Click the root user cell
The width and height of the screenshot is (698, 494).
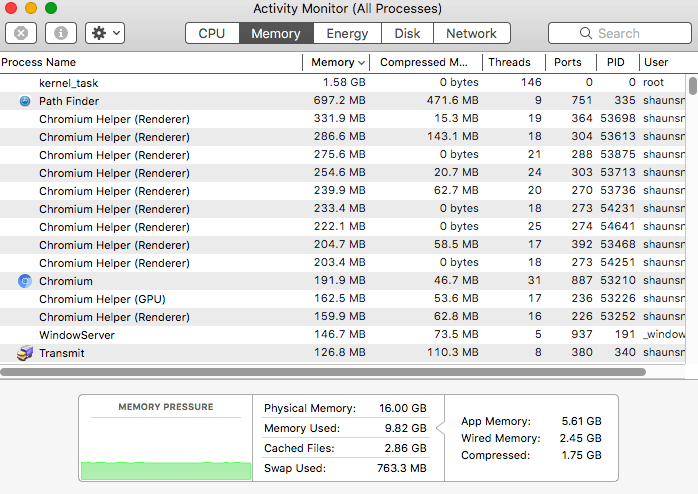point(653,82)
